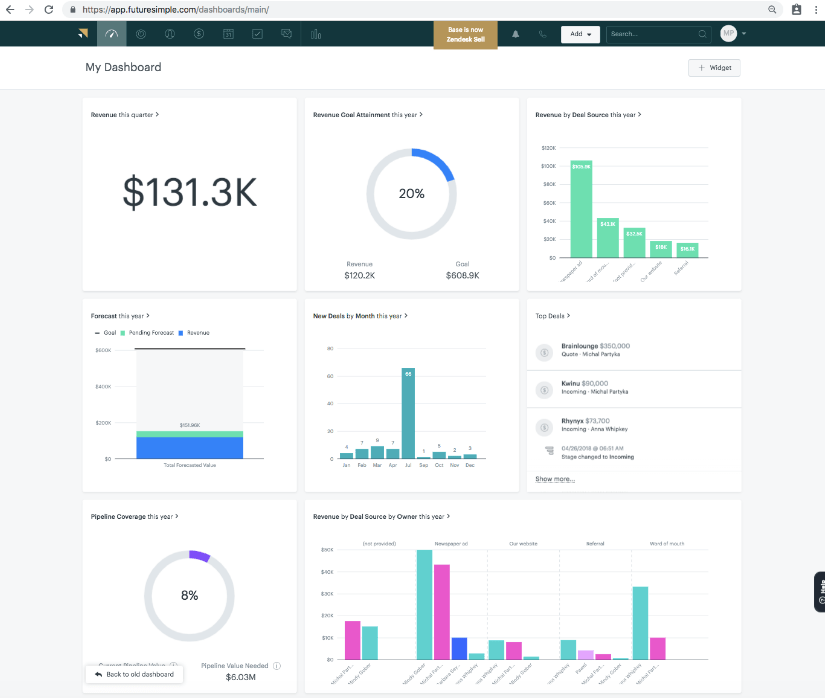Open the Contacts icon

[170, 33]
